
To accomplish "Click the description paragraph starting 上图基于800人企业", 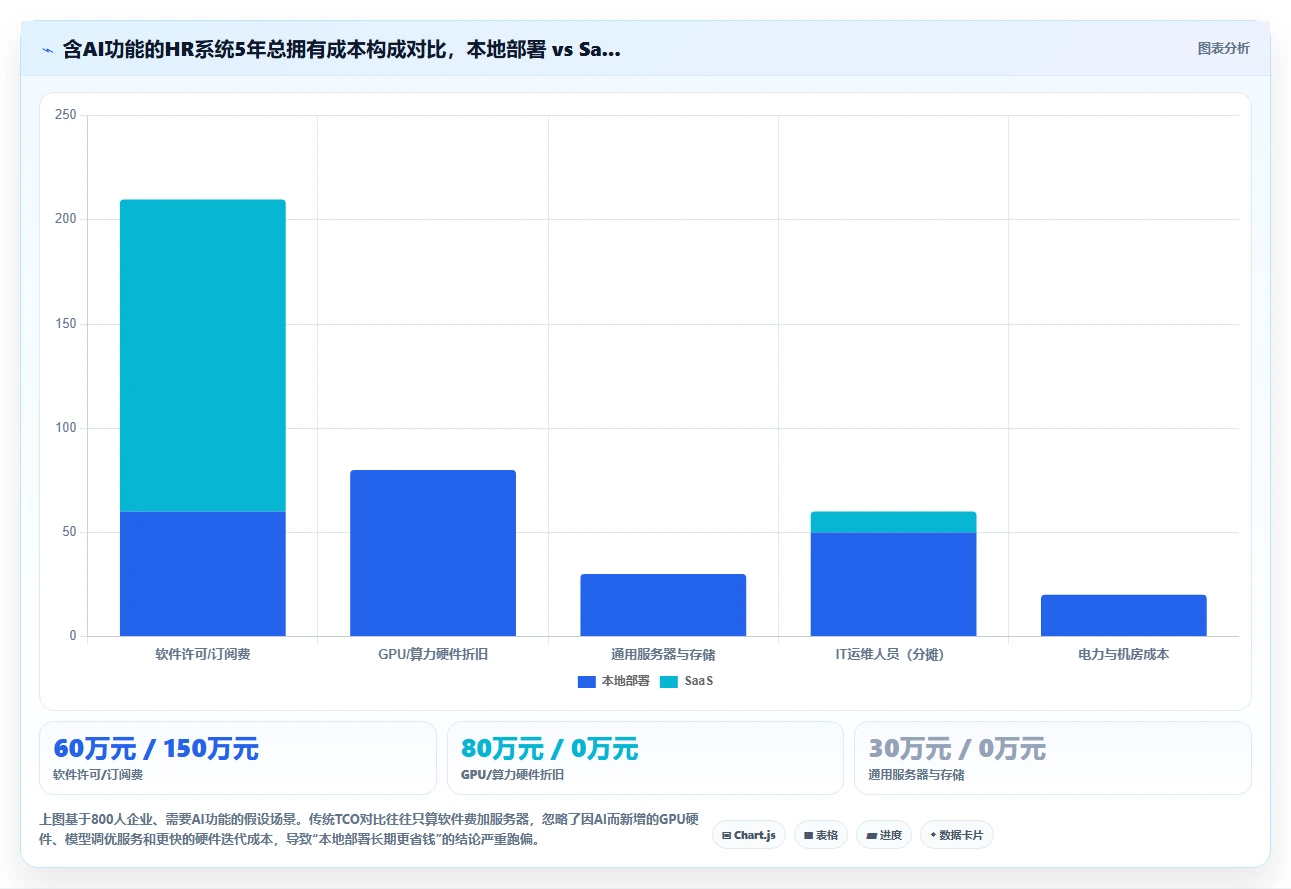I will (x=368, y=830).
